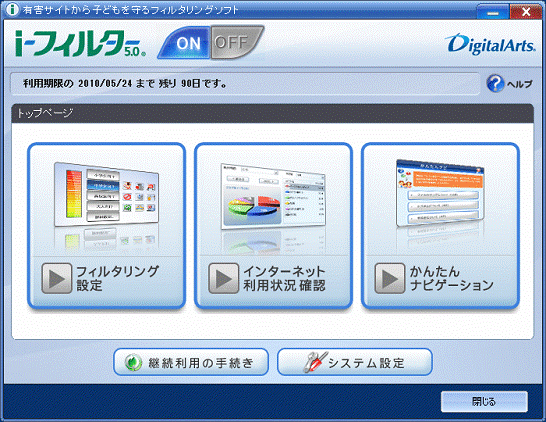
Task: Click the 利用期限 expiration notice text
Action: coord(125,84)
